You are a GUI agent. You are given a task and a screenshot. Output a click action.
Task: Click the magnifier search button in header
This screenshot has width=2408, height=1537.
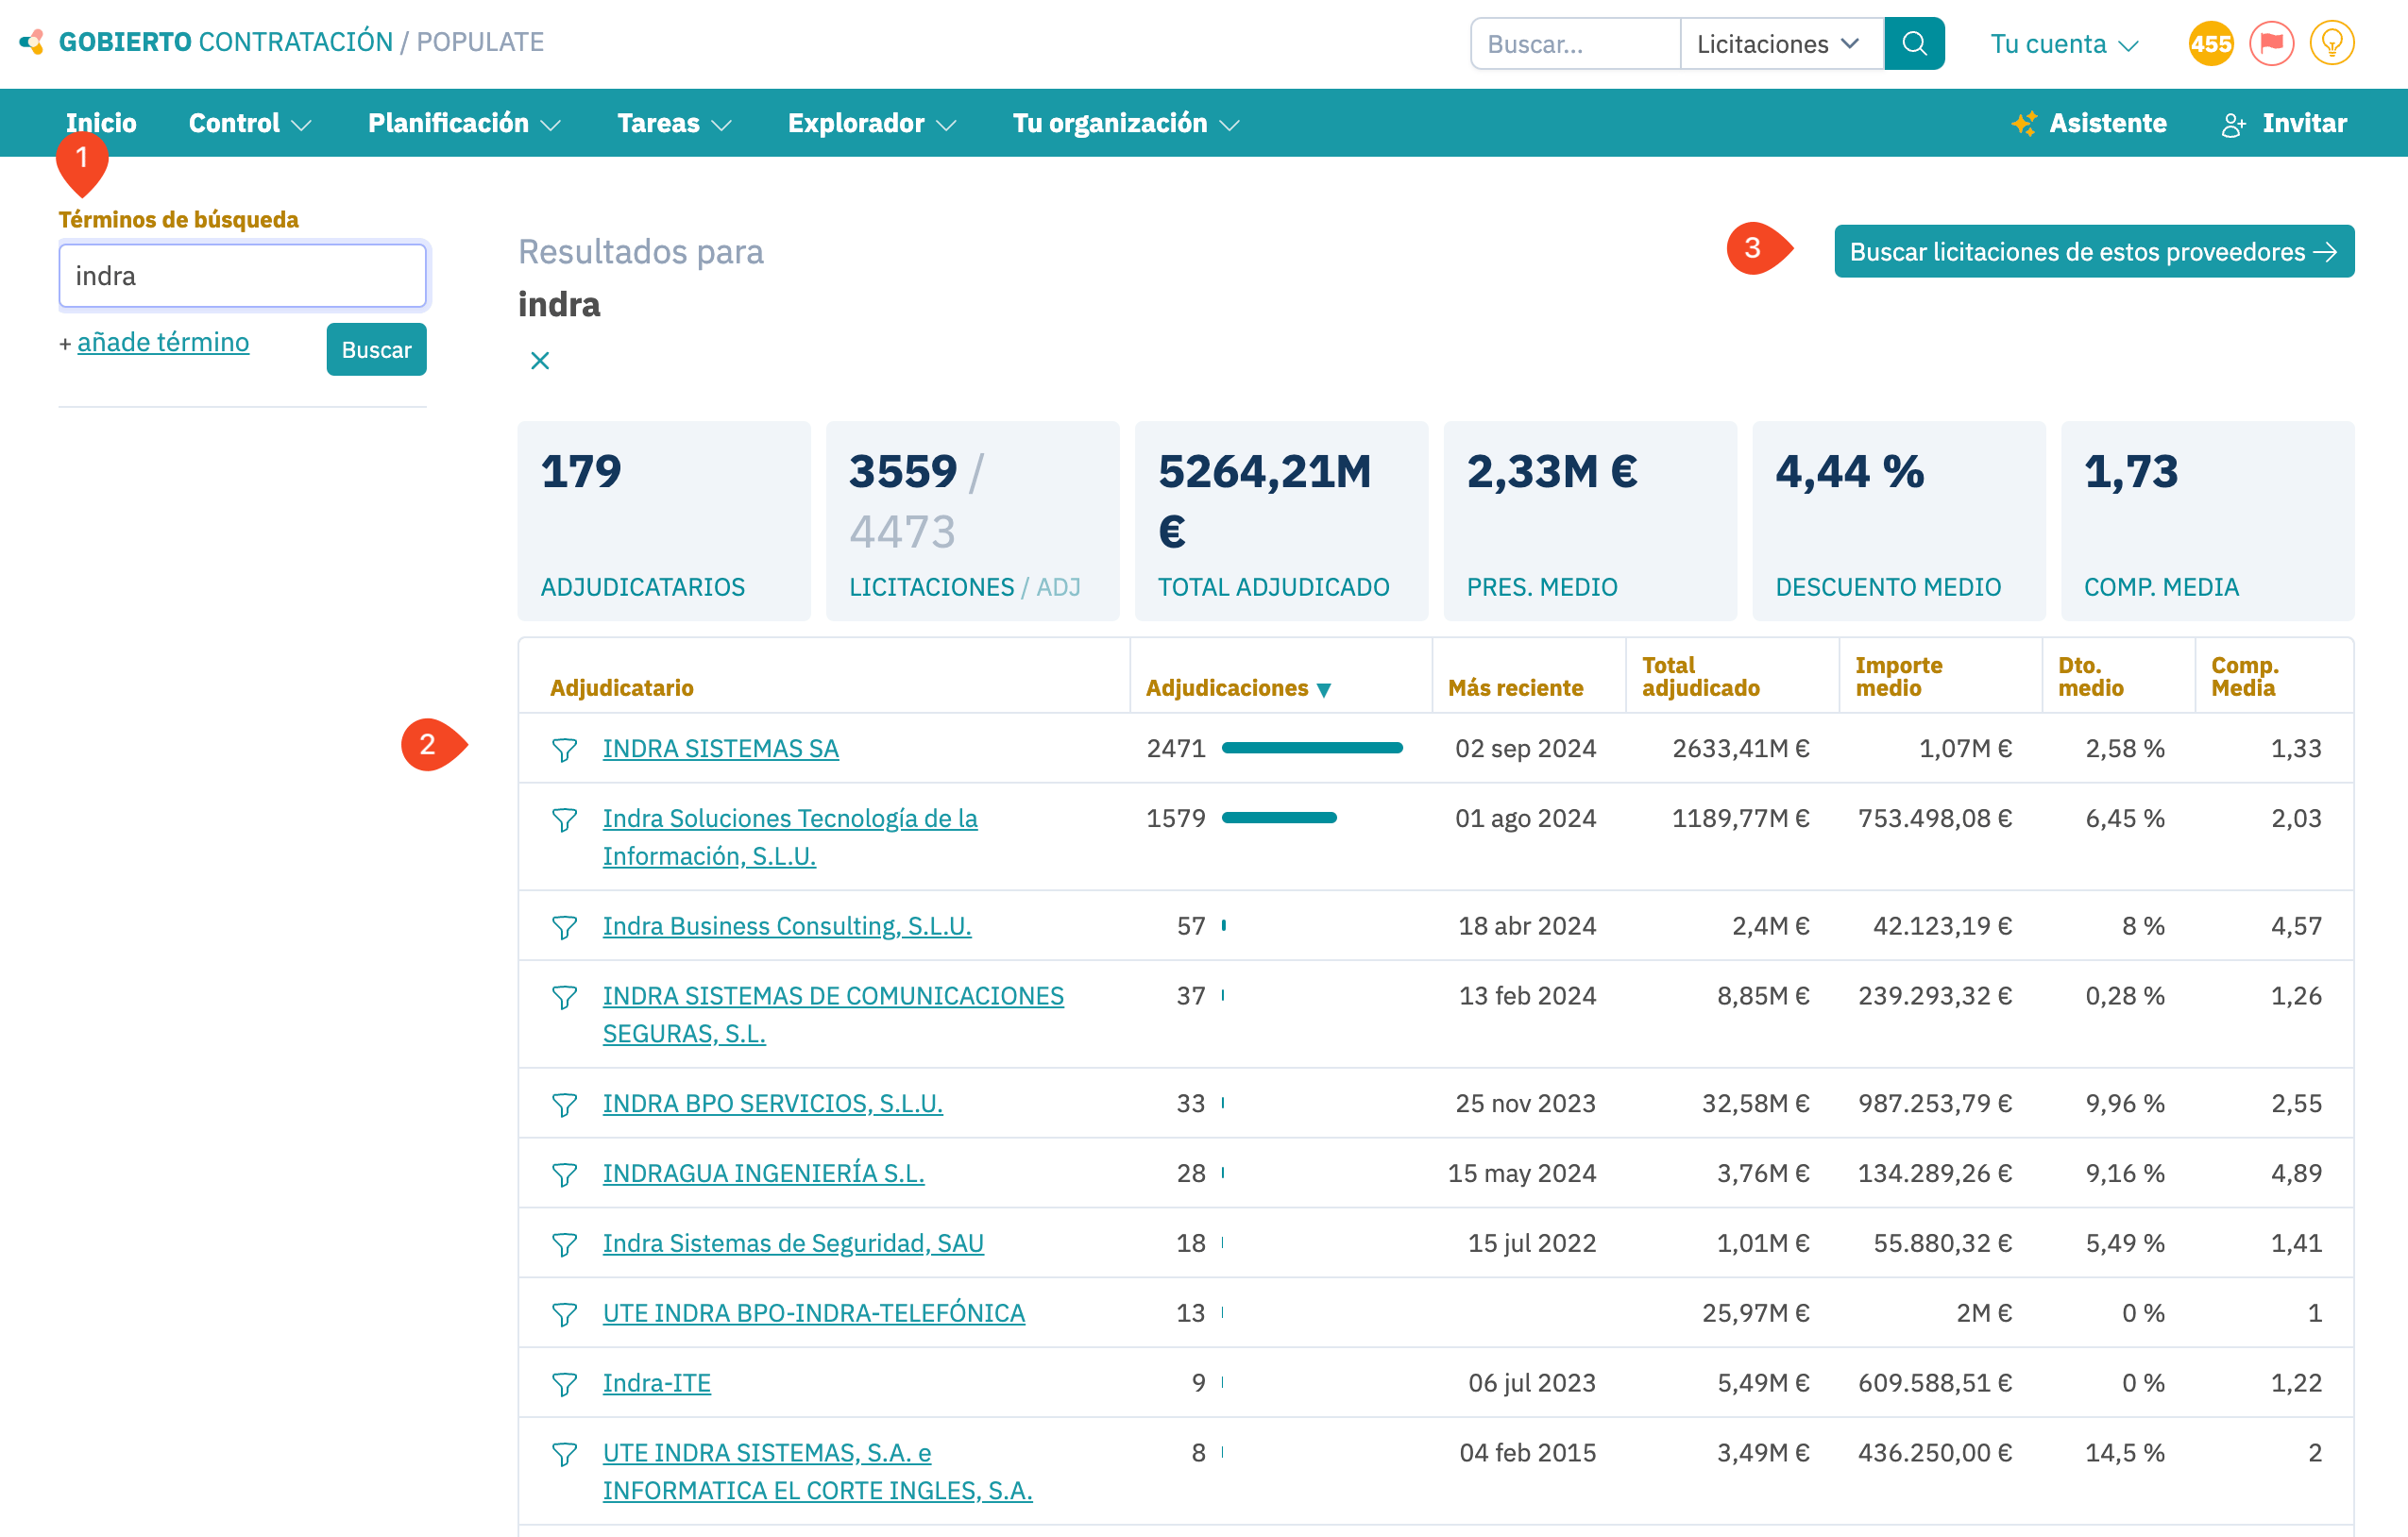1913,44
